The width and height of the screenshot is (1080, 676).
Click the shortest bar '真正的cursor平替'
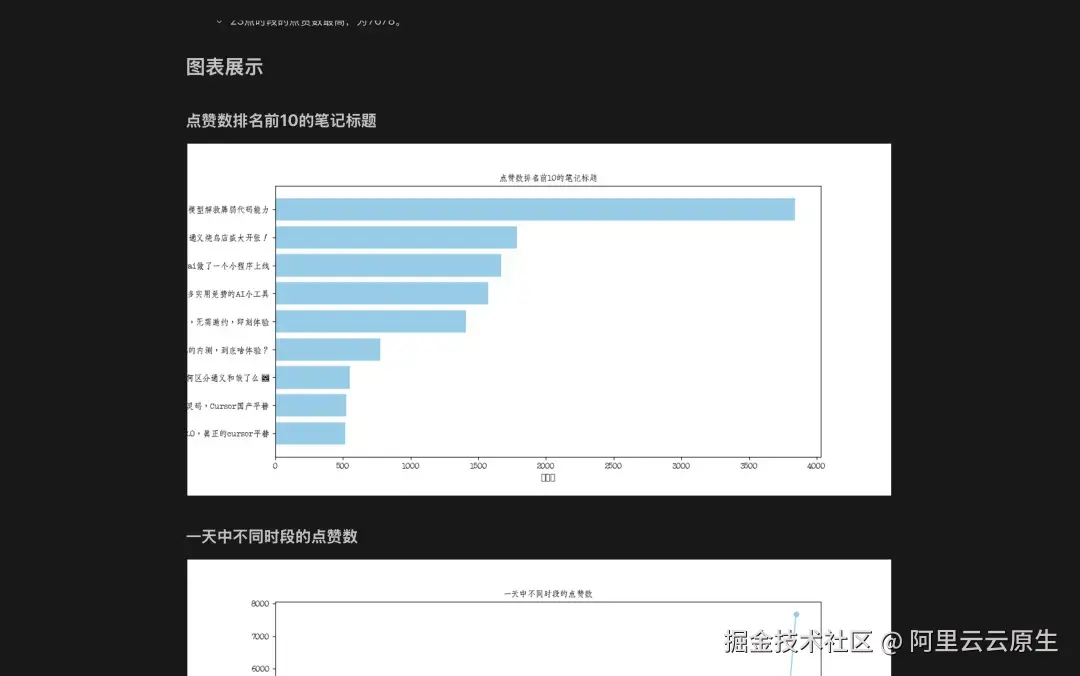[x=308, y=433]
